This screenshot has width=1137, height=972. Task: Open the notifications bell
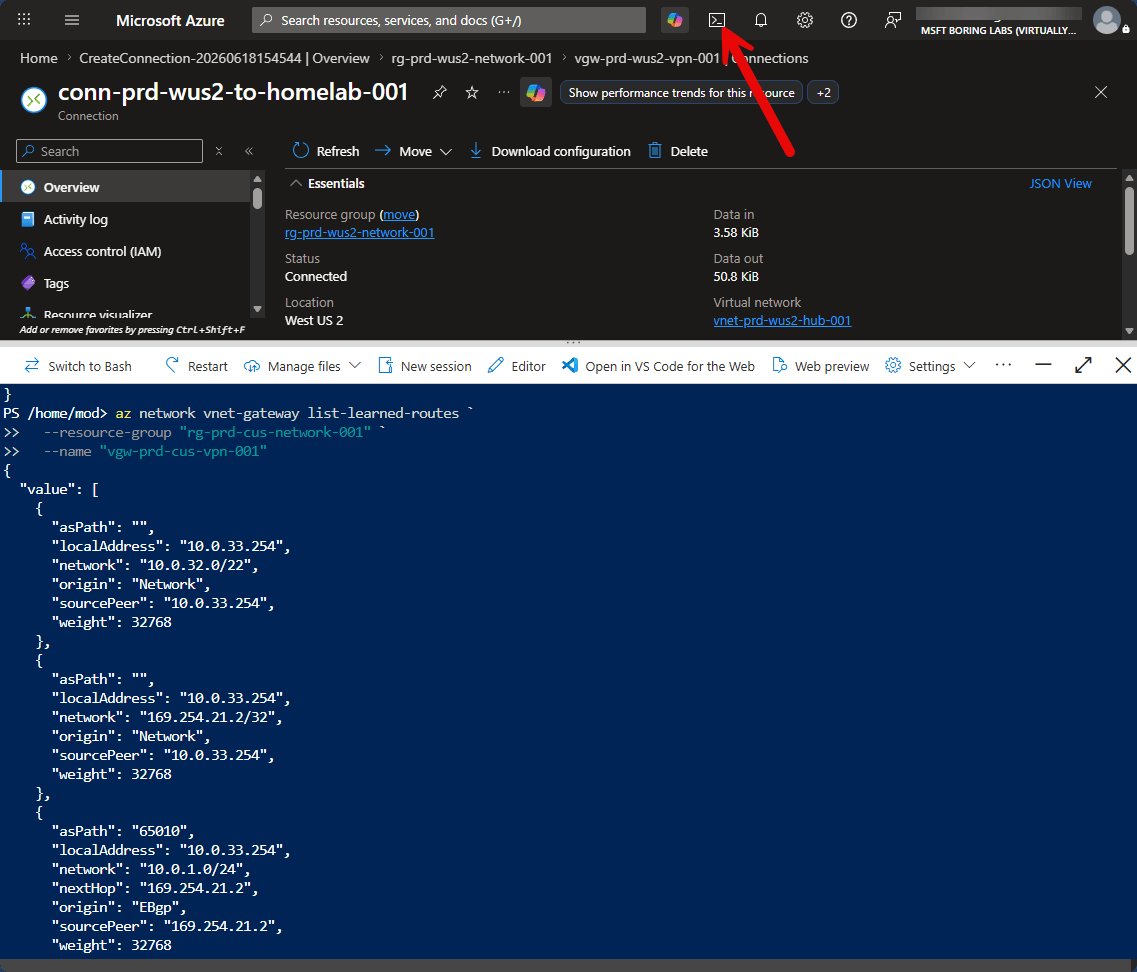[x=761, y=20]
